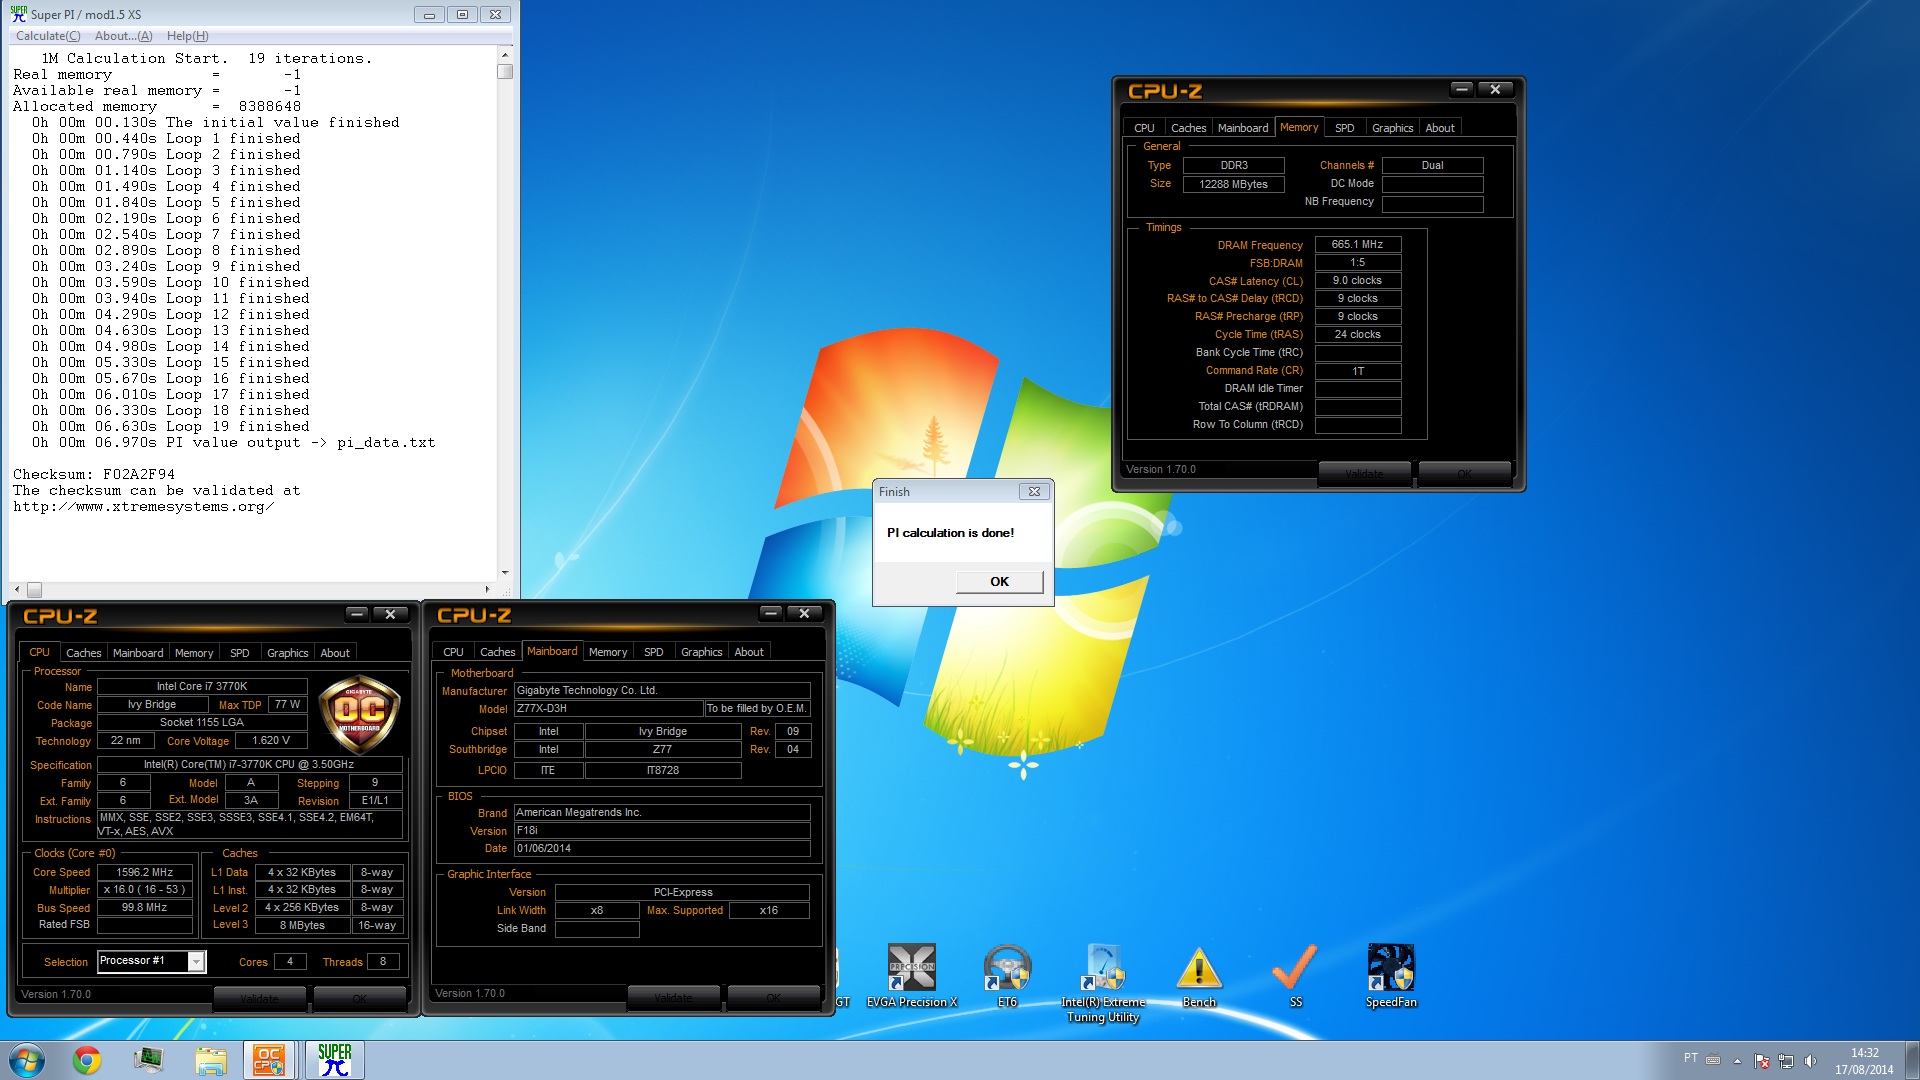Click the CAS# Latency 9.0 clocks value
Viewport: 1920px width, 1080px height.
(1357, 280)
